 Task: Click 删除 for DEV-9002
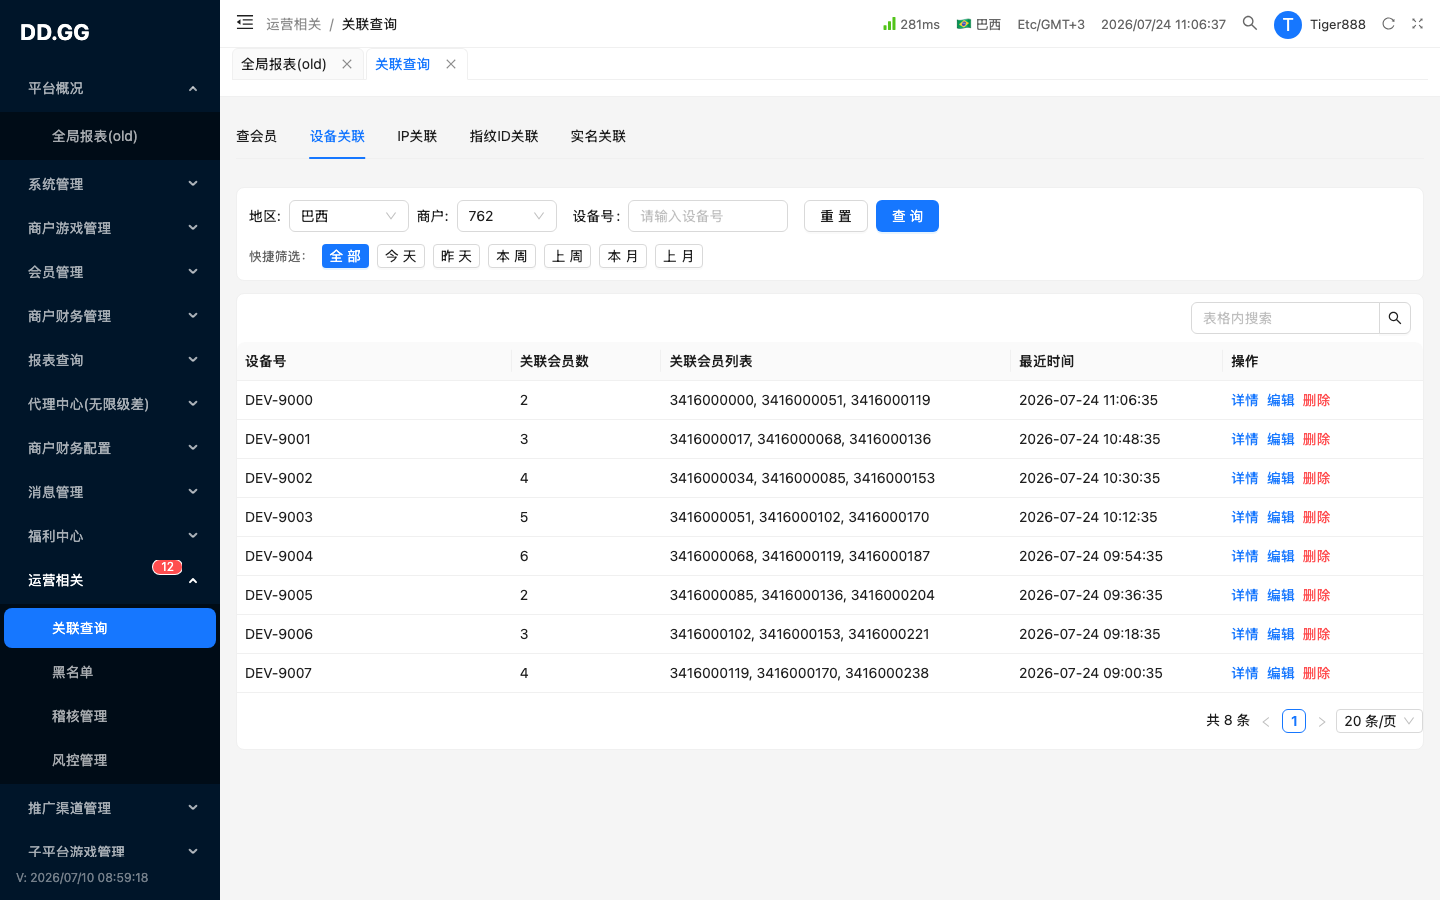tap(1317, 478)
